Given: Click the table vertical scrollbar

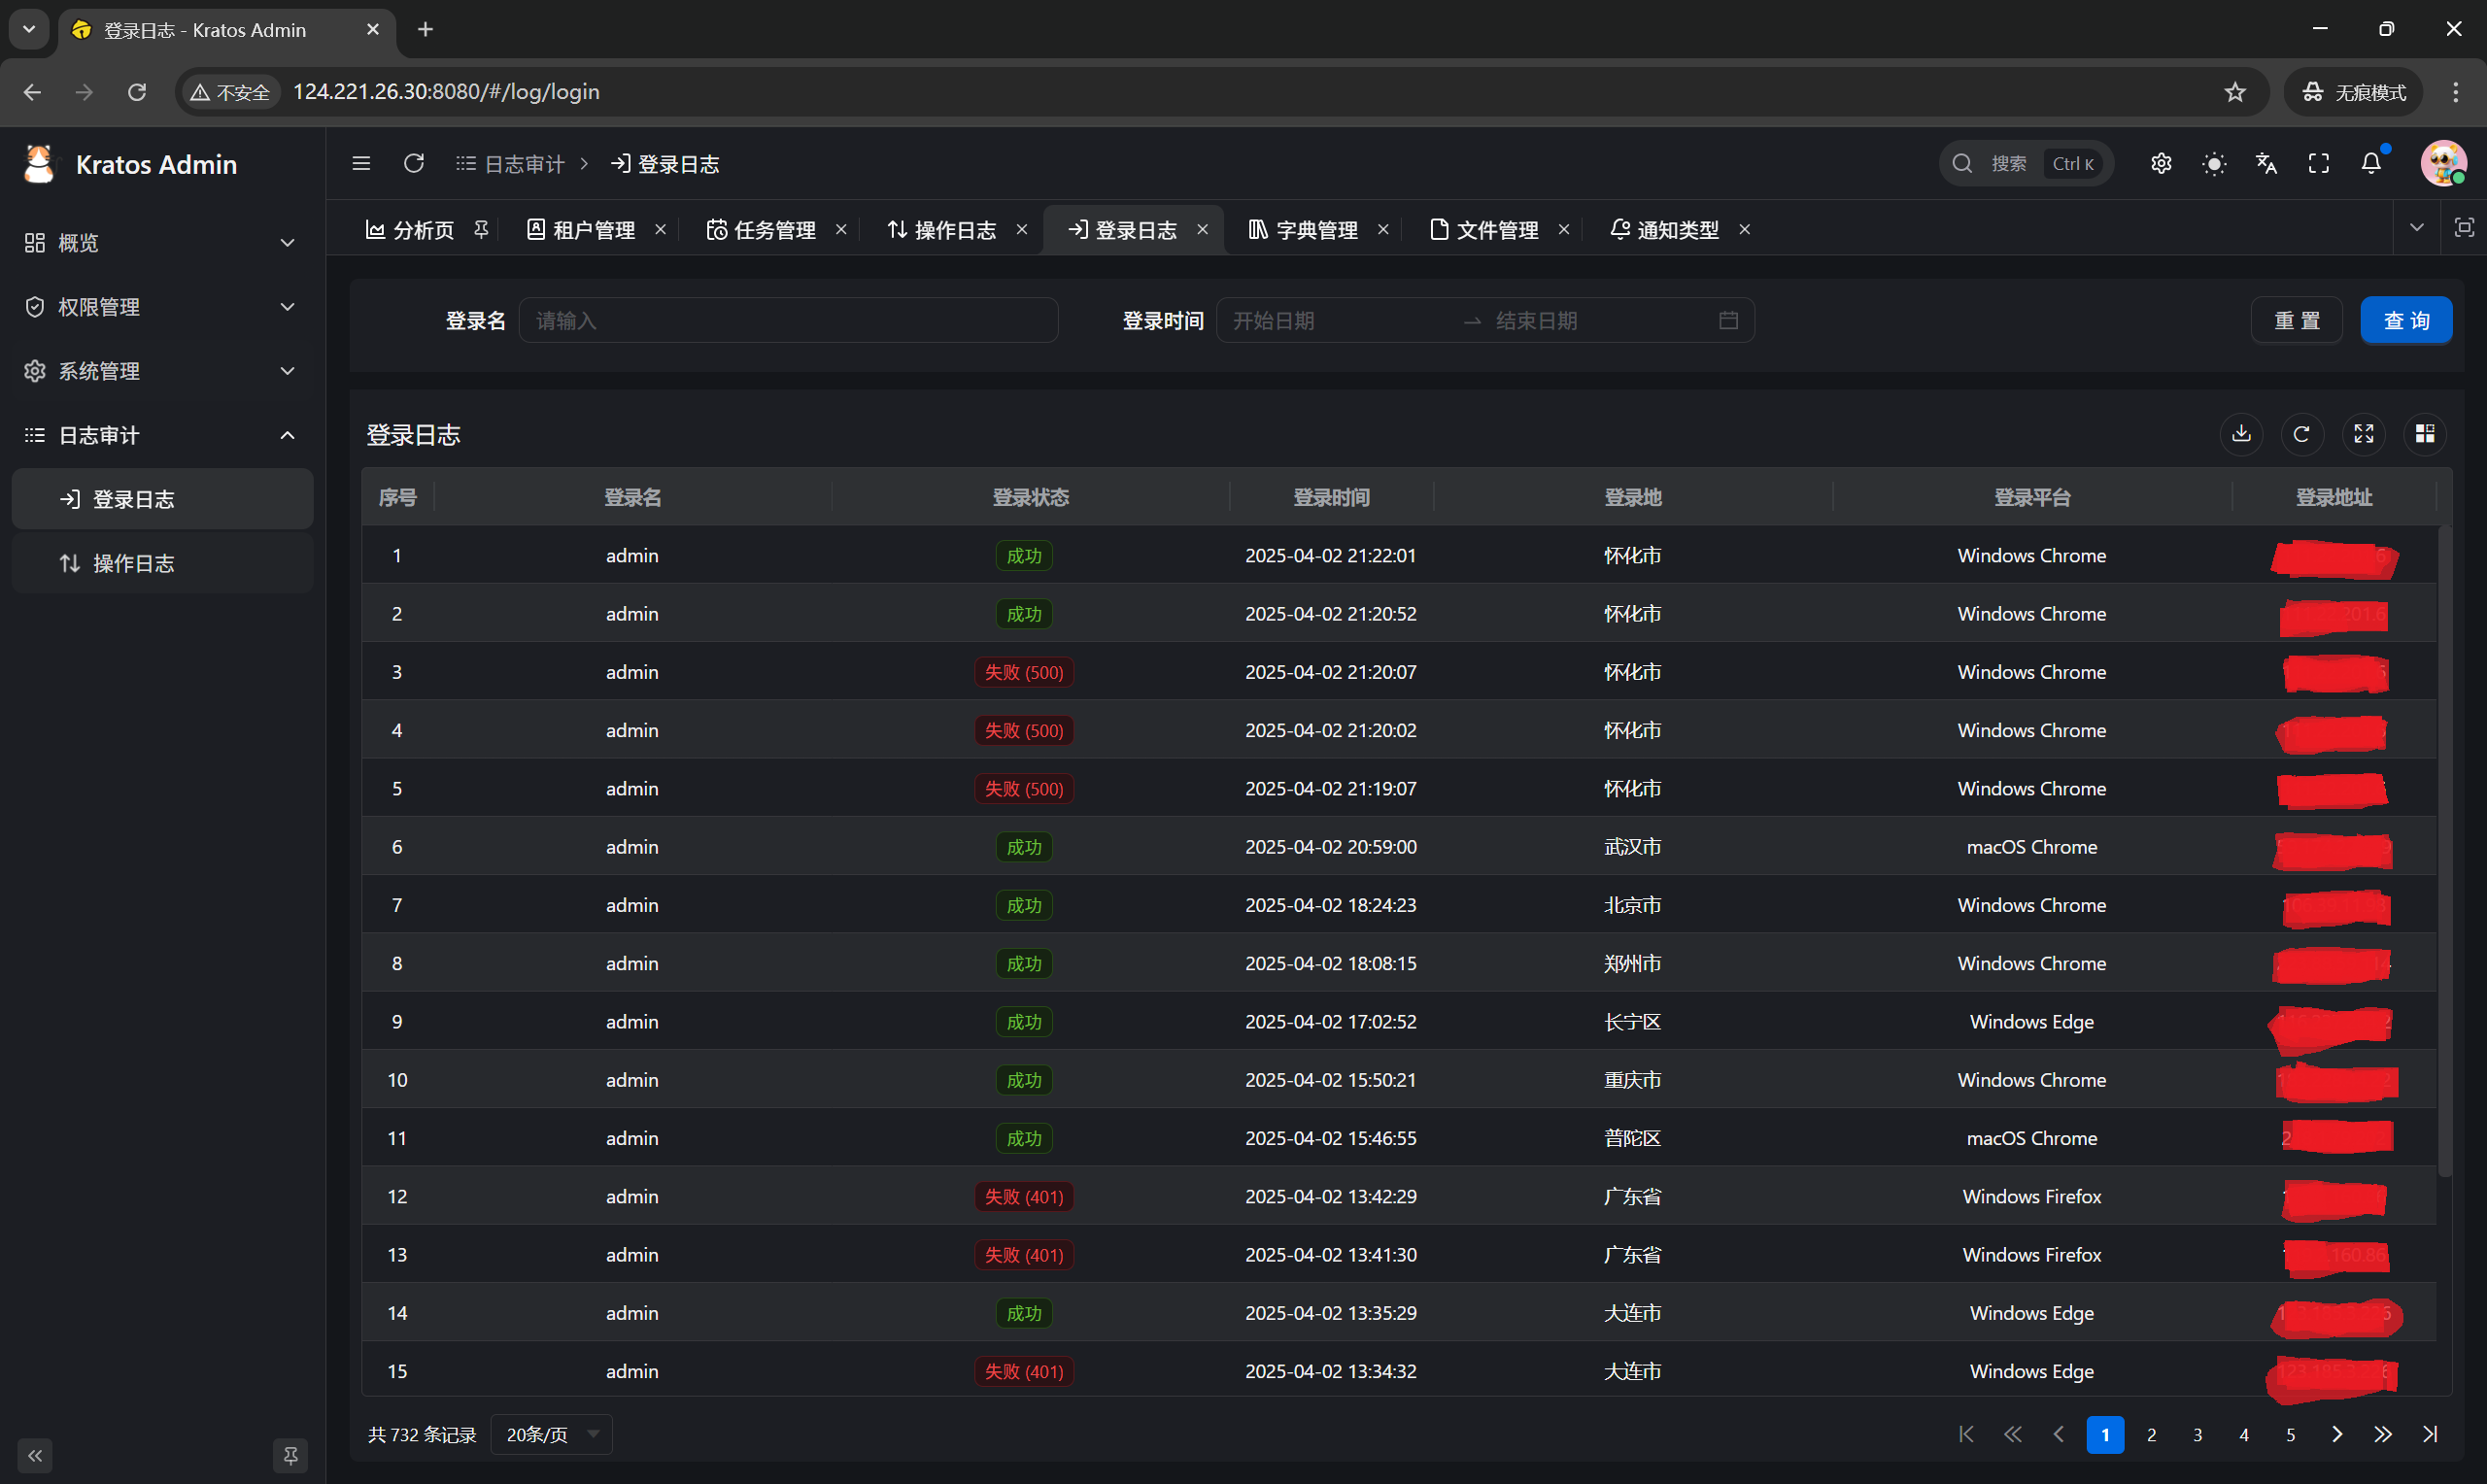Looking at the screenshot, I should click(2444, 850).
